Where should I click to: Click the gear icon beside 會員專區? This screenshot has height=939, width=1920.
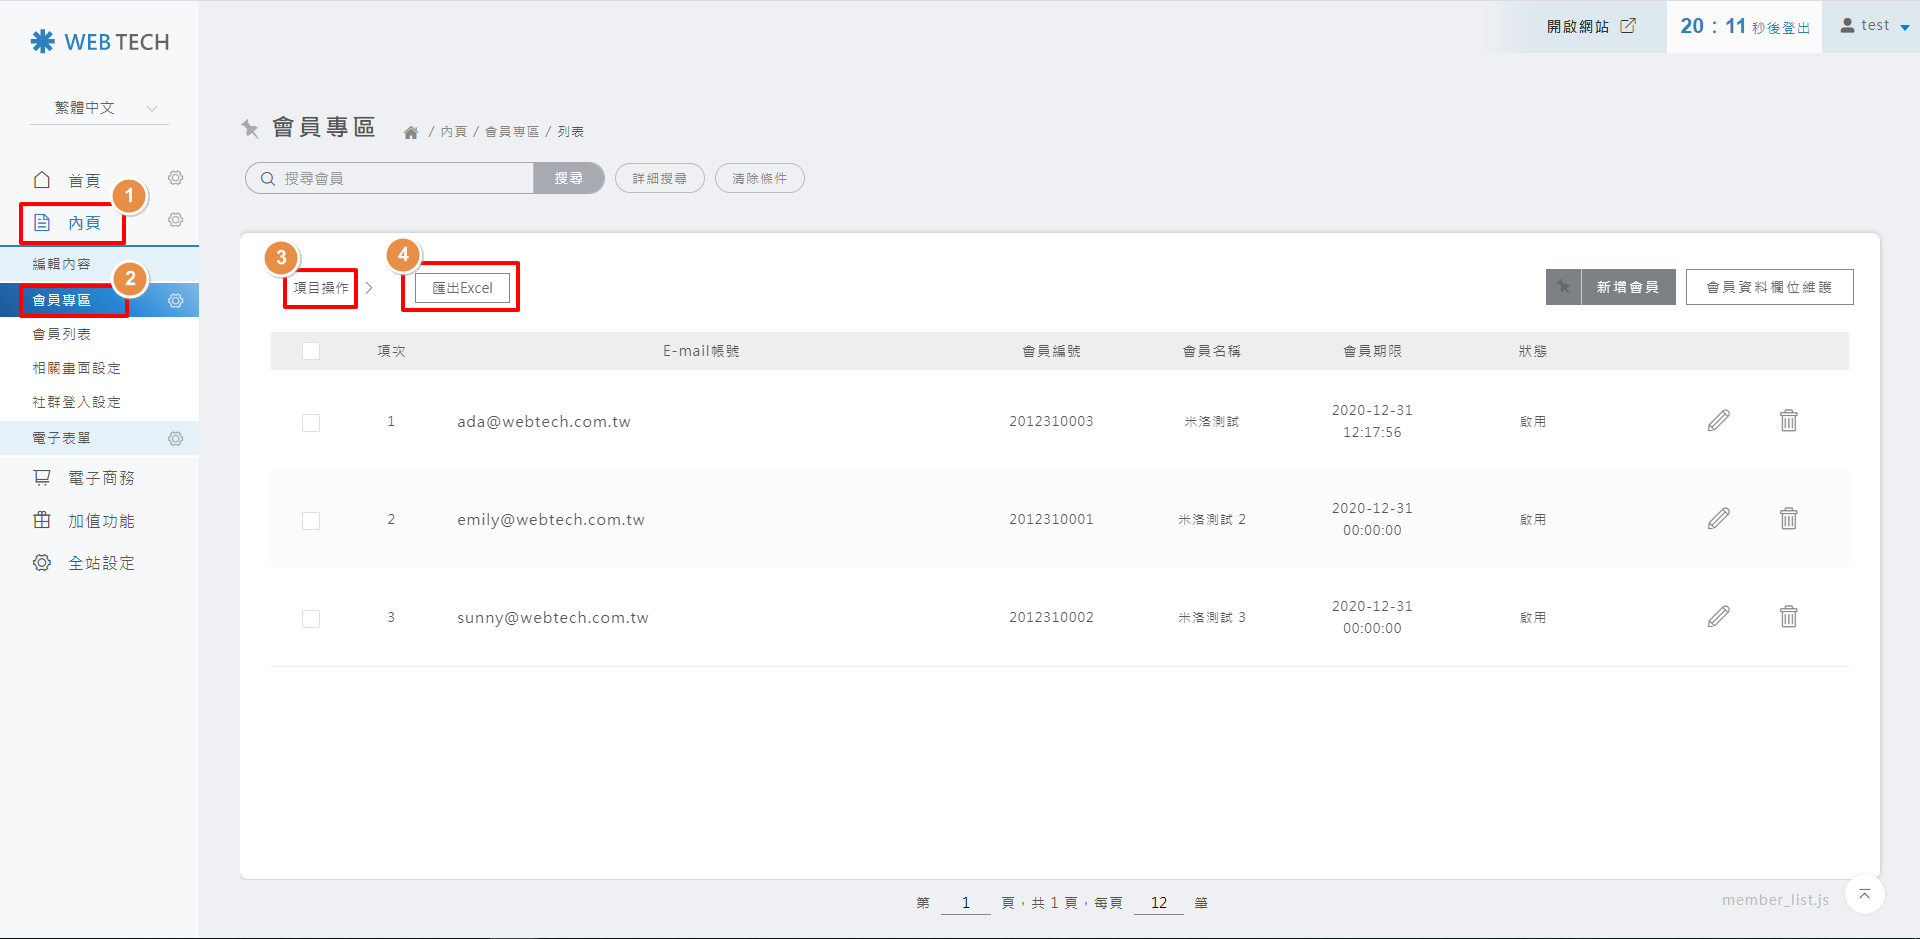pos(176,301)
